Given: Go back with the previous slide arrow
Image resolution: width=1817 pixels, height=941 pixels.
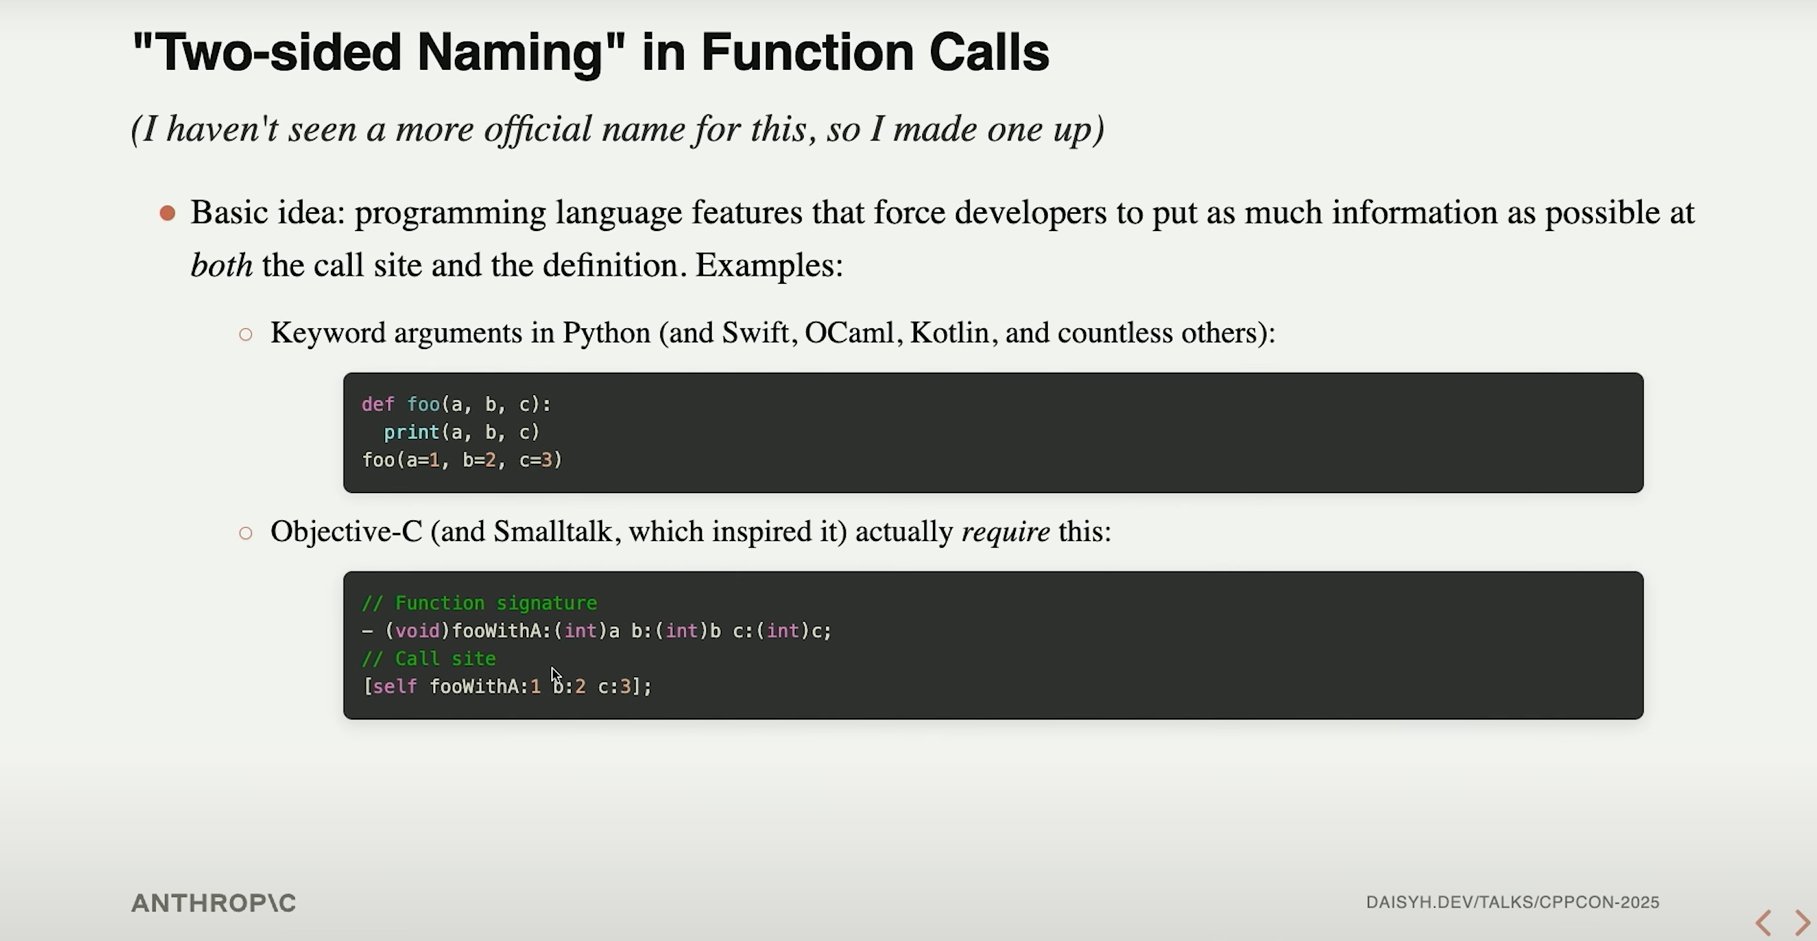Looking at the screenshot, I should [x=1764, y=922].
